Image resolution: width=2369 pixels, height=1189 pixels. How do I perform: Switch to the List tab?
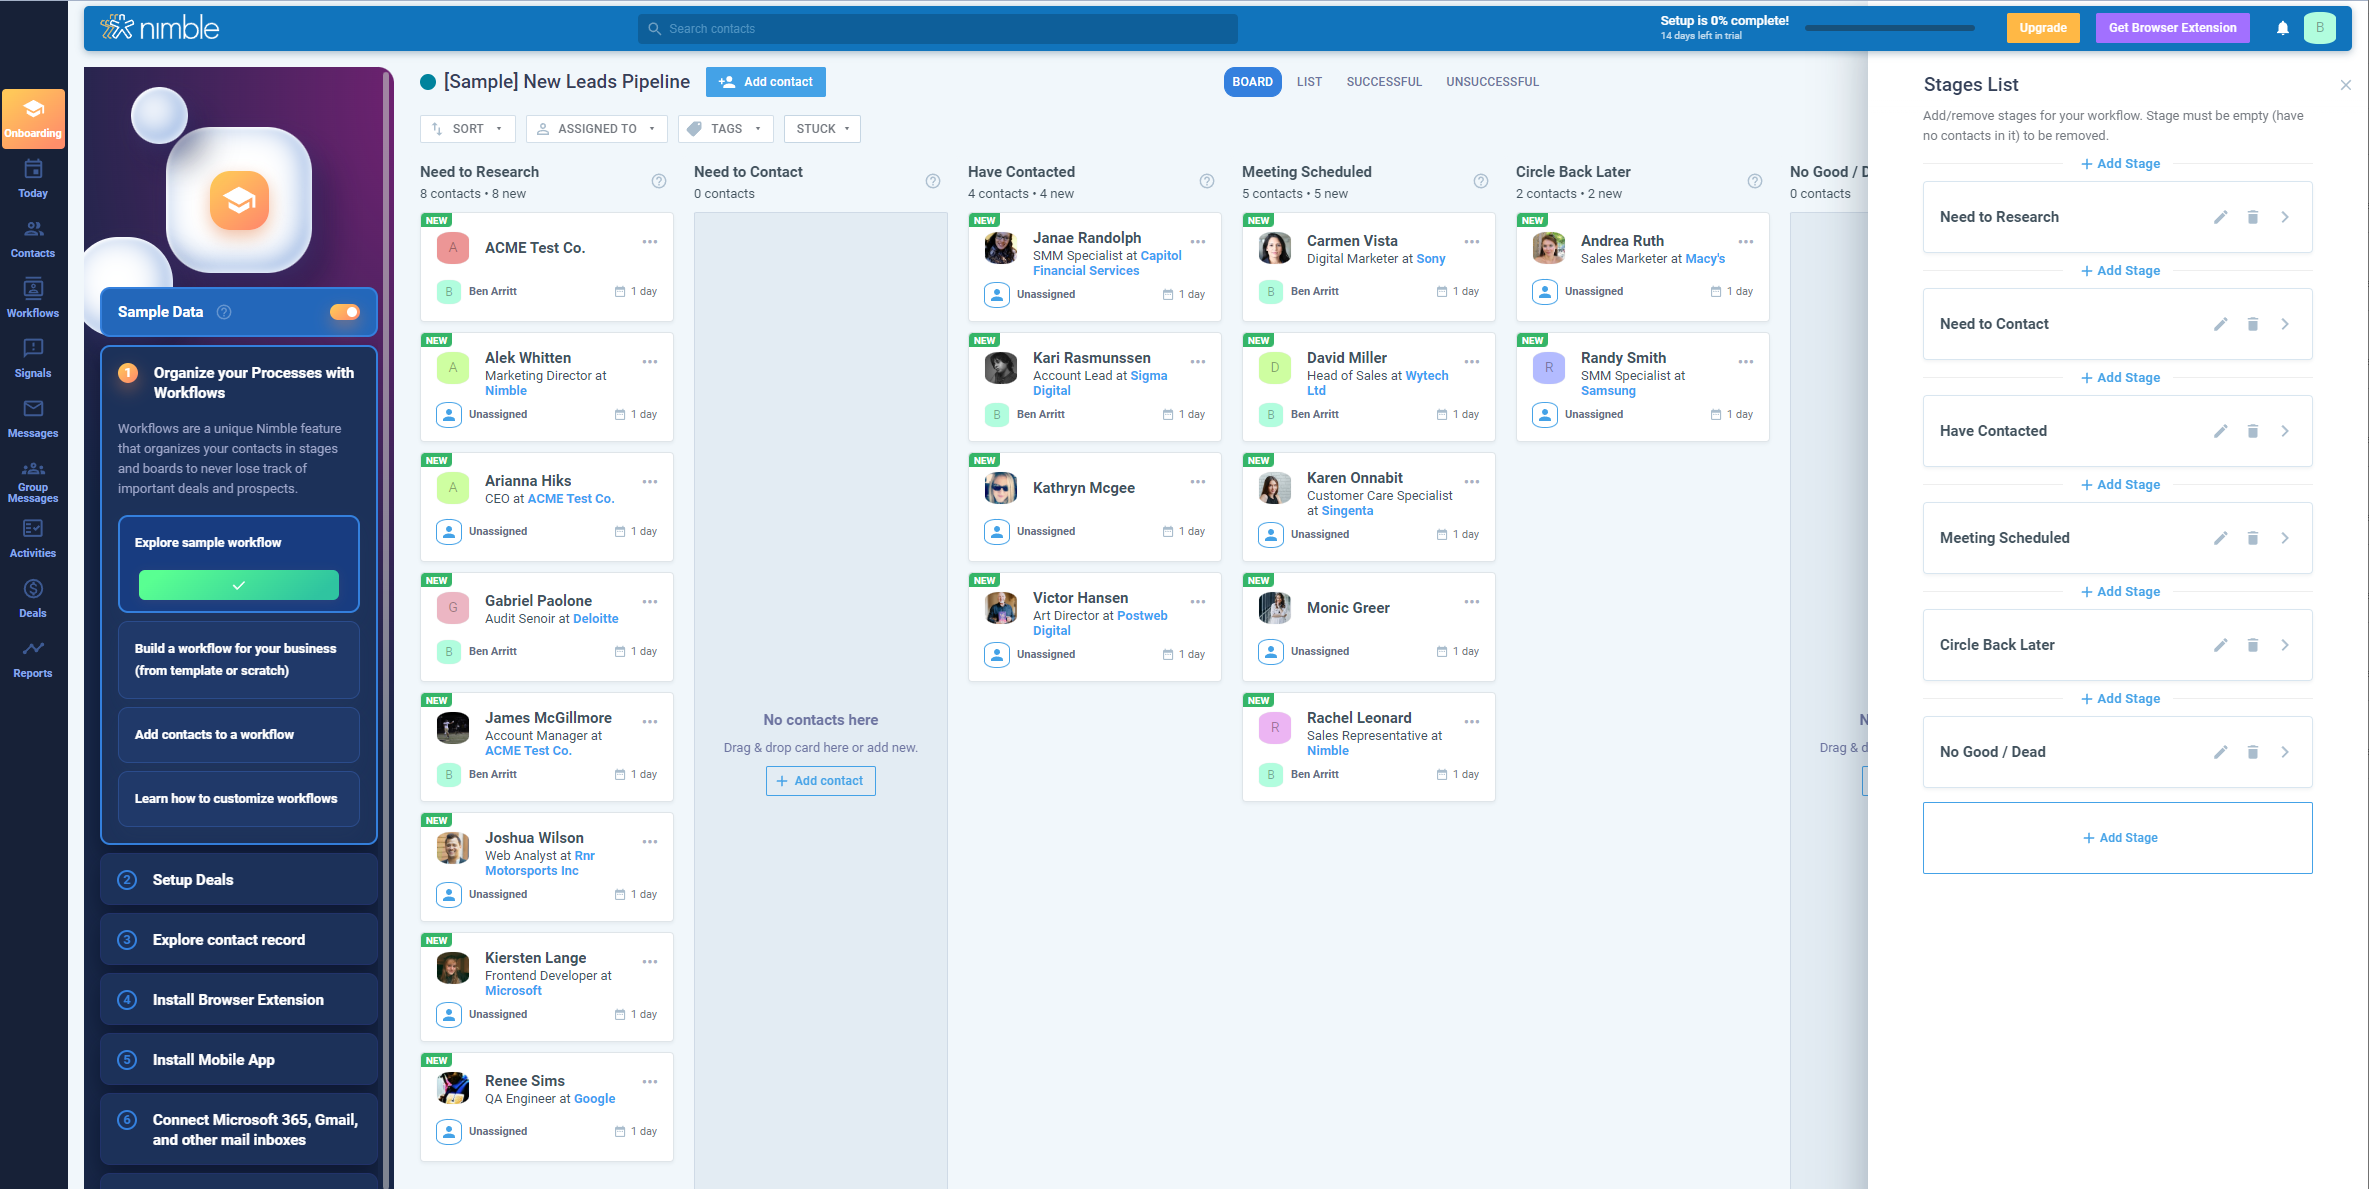(1309, 82)
